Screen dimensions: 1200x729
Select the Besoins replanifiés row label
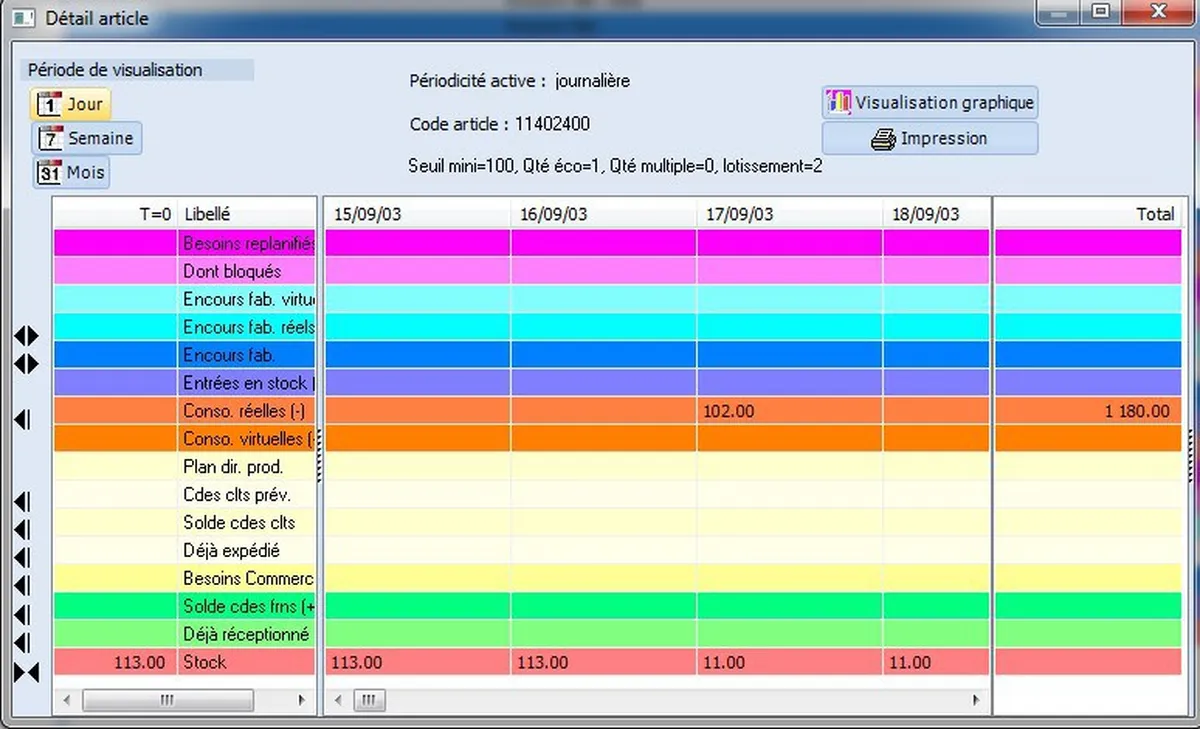[249, 243]
